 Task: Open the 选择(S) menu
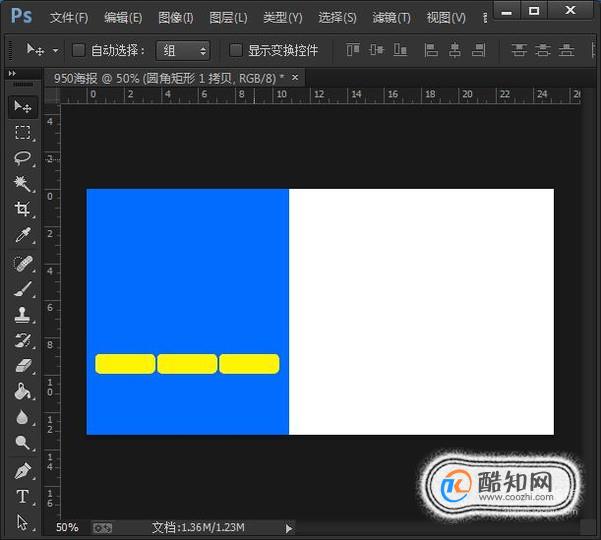(337, 18)
